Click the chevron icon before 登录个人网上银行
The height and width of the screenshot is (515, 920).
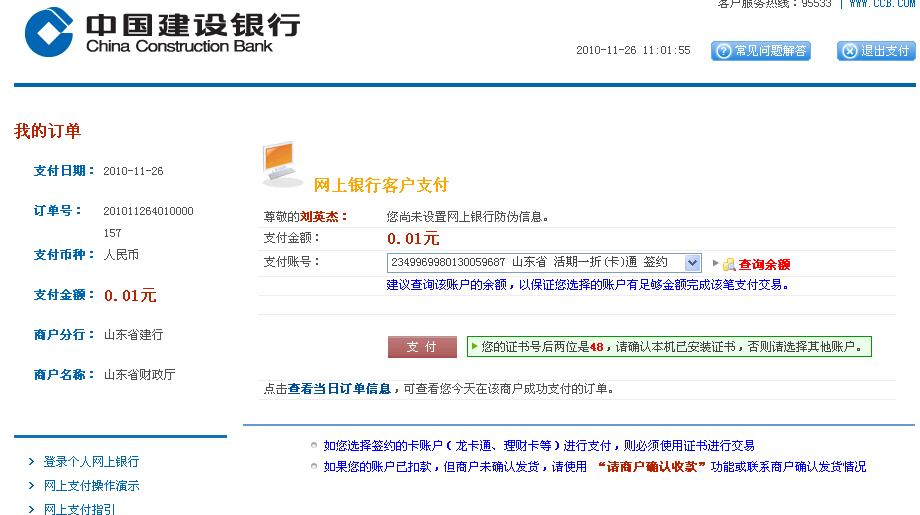pos(32,462)
